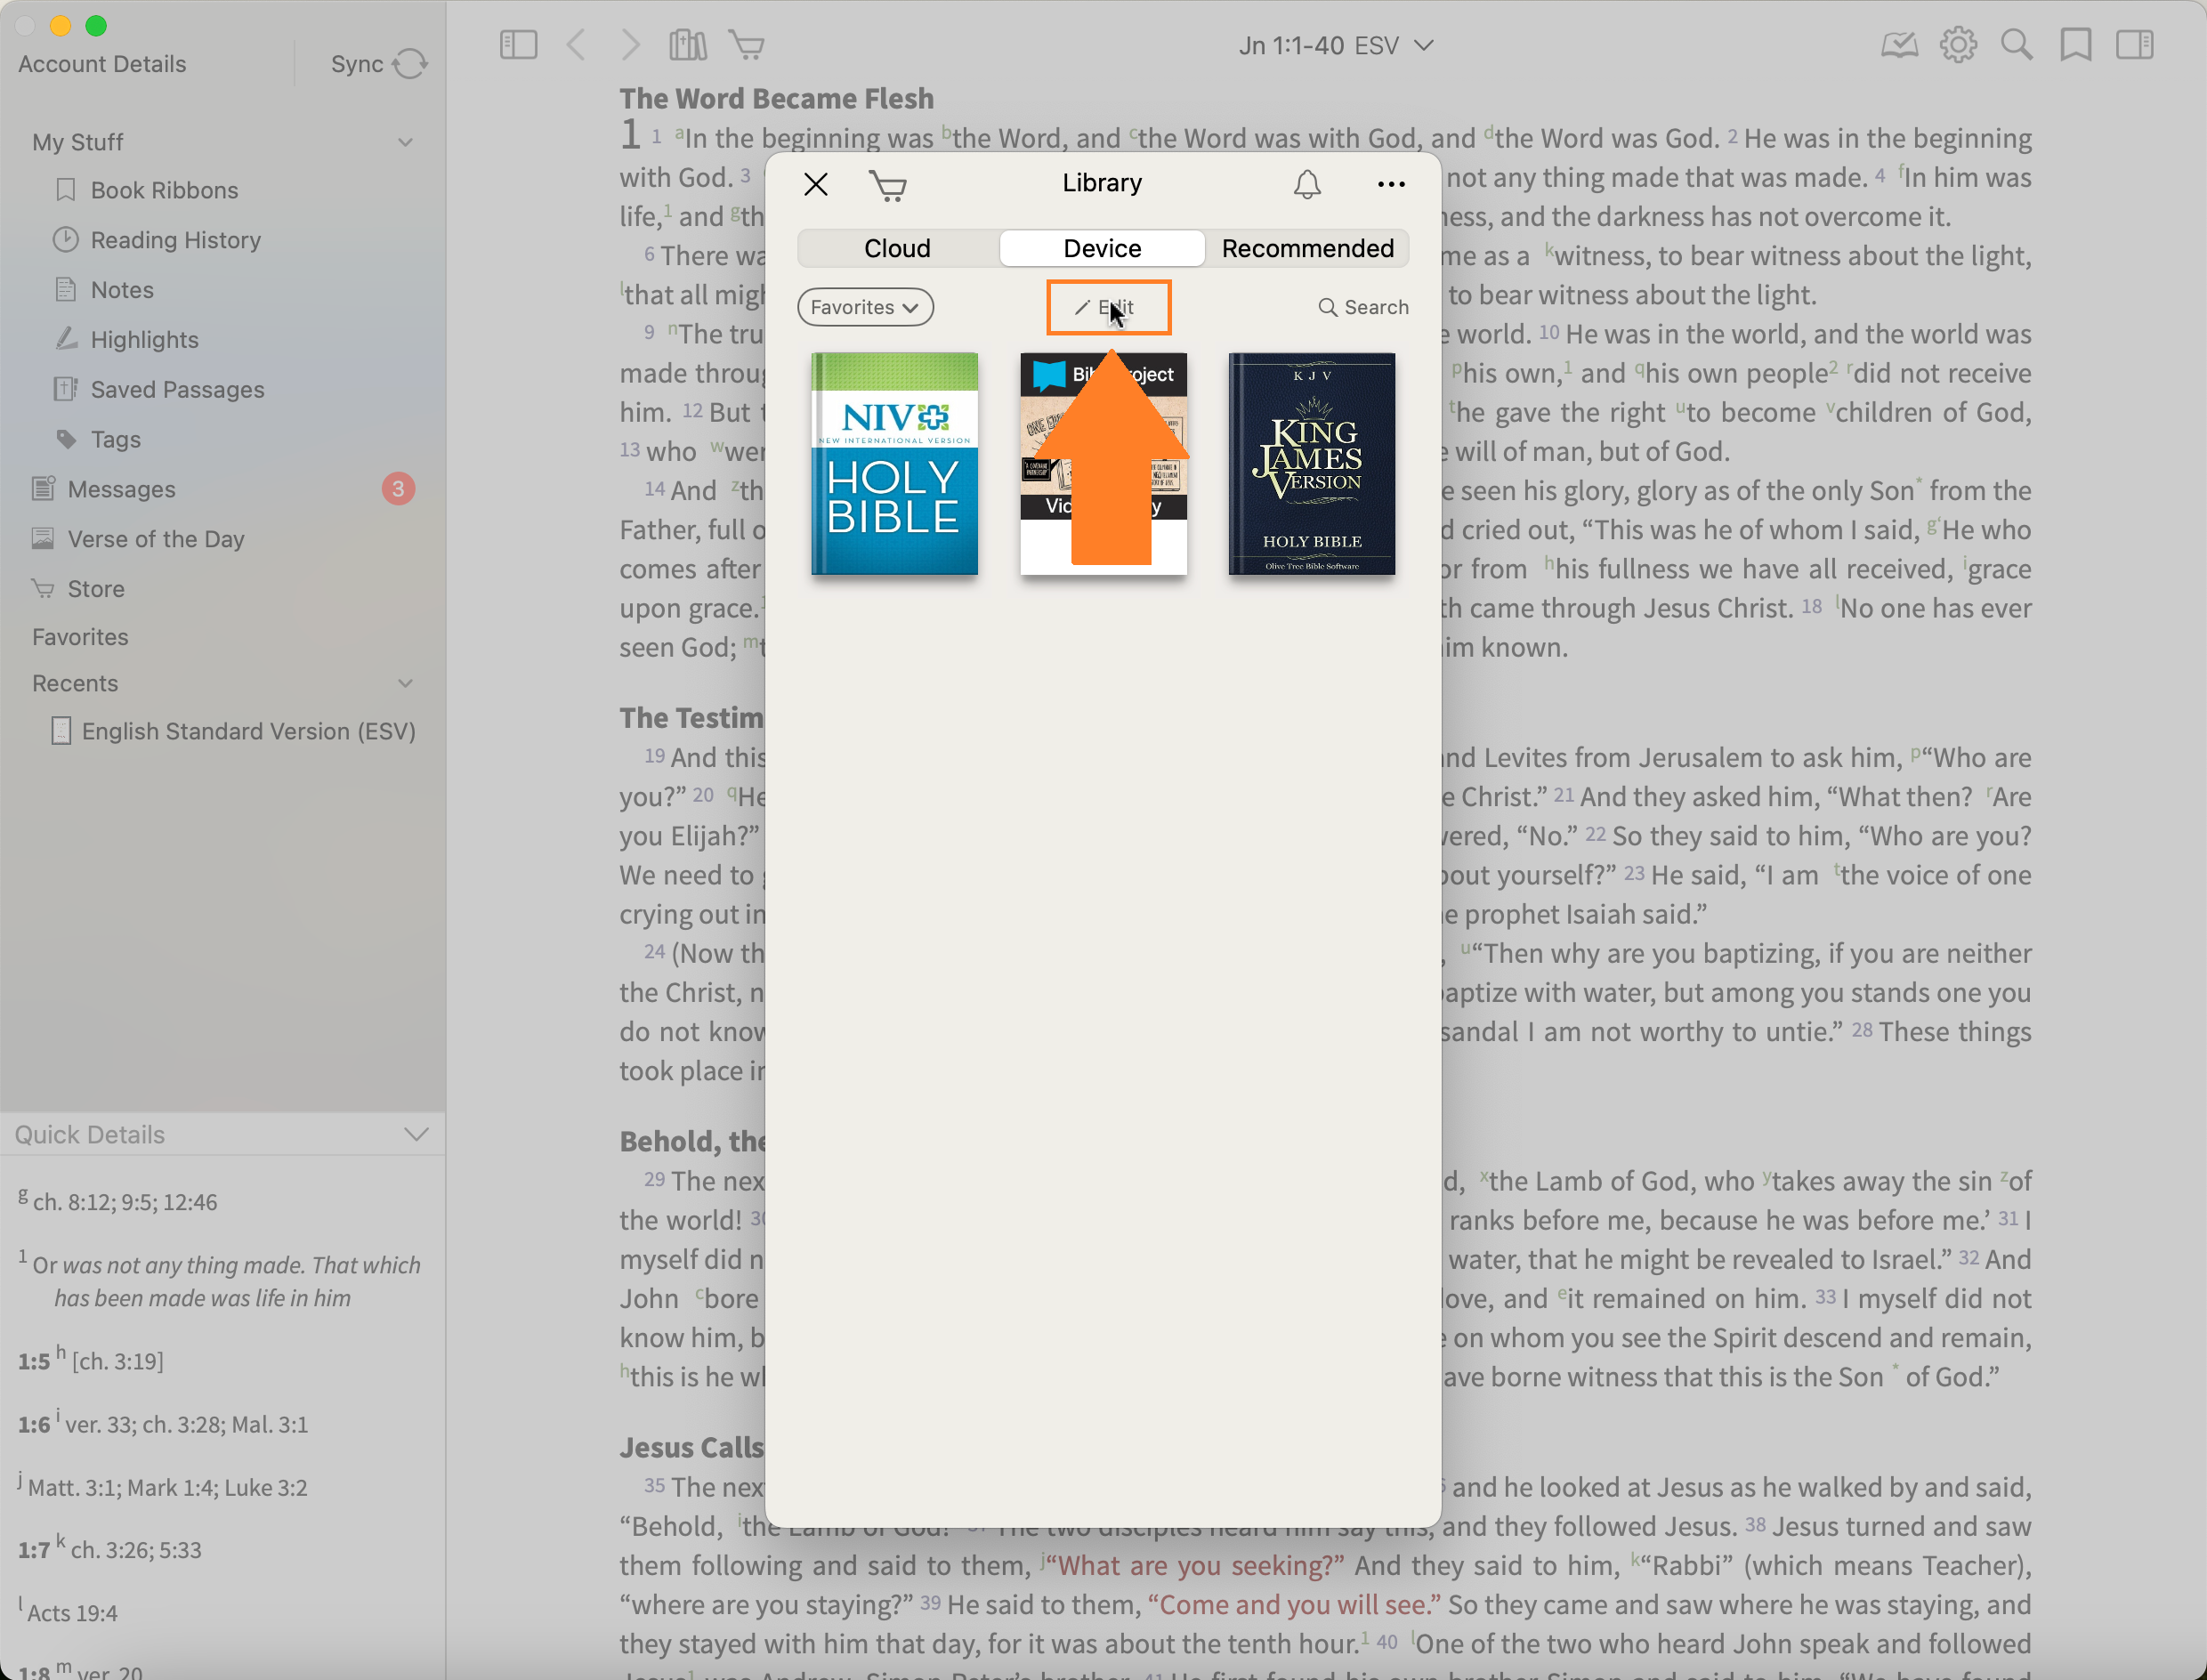Image resolution: width=2207 pixels, height=1680 pixels.
Task: Open the Favorites filter dropdown
Action: pos(865,307)
